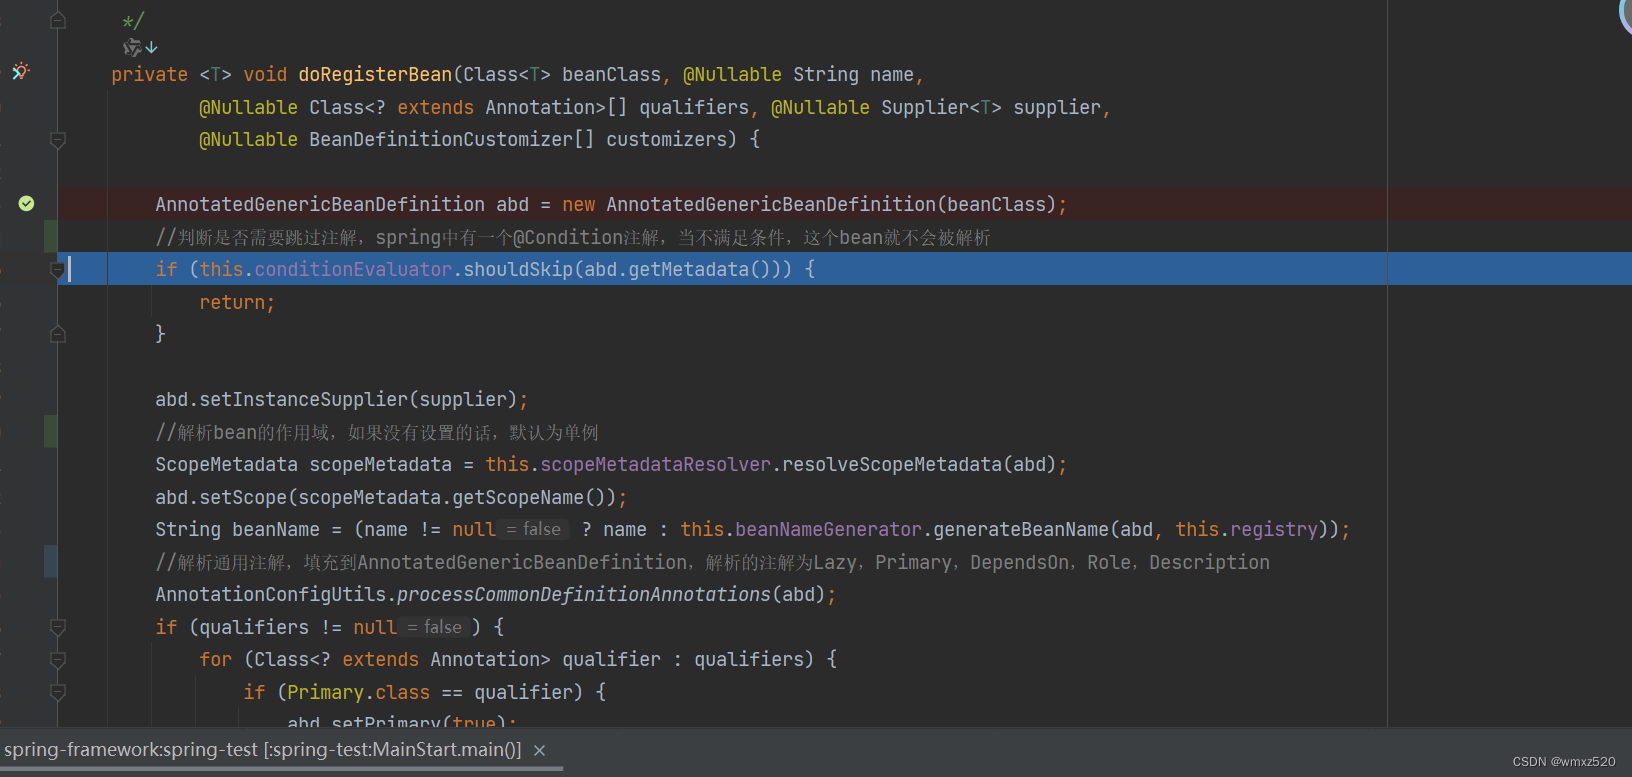The image size is (1632, 777).
Task: Click Supplier<T> parameter type
Action: pyautogui.click(x=941, y=108)
